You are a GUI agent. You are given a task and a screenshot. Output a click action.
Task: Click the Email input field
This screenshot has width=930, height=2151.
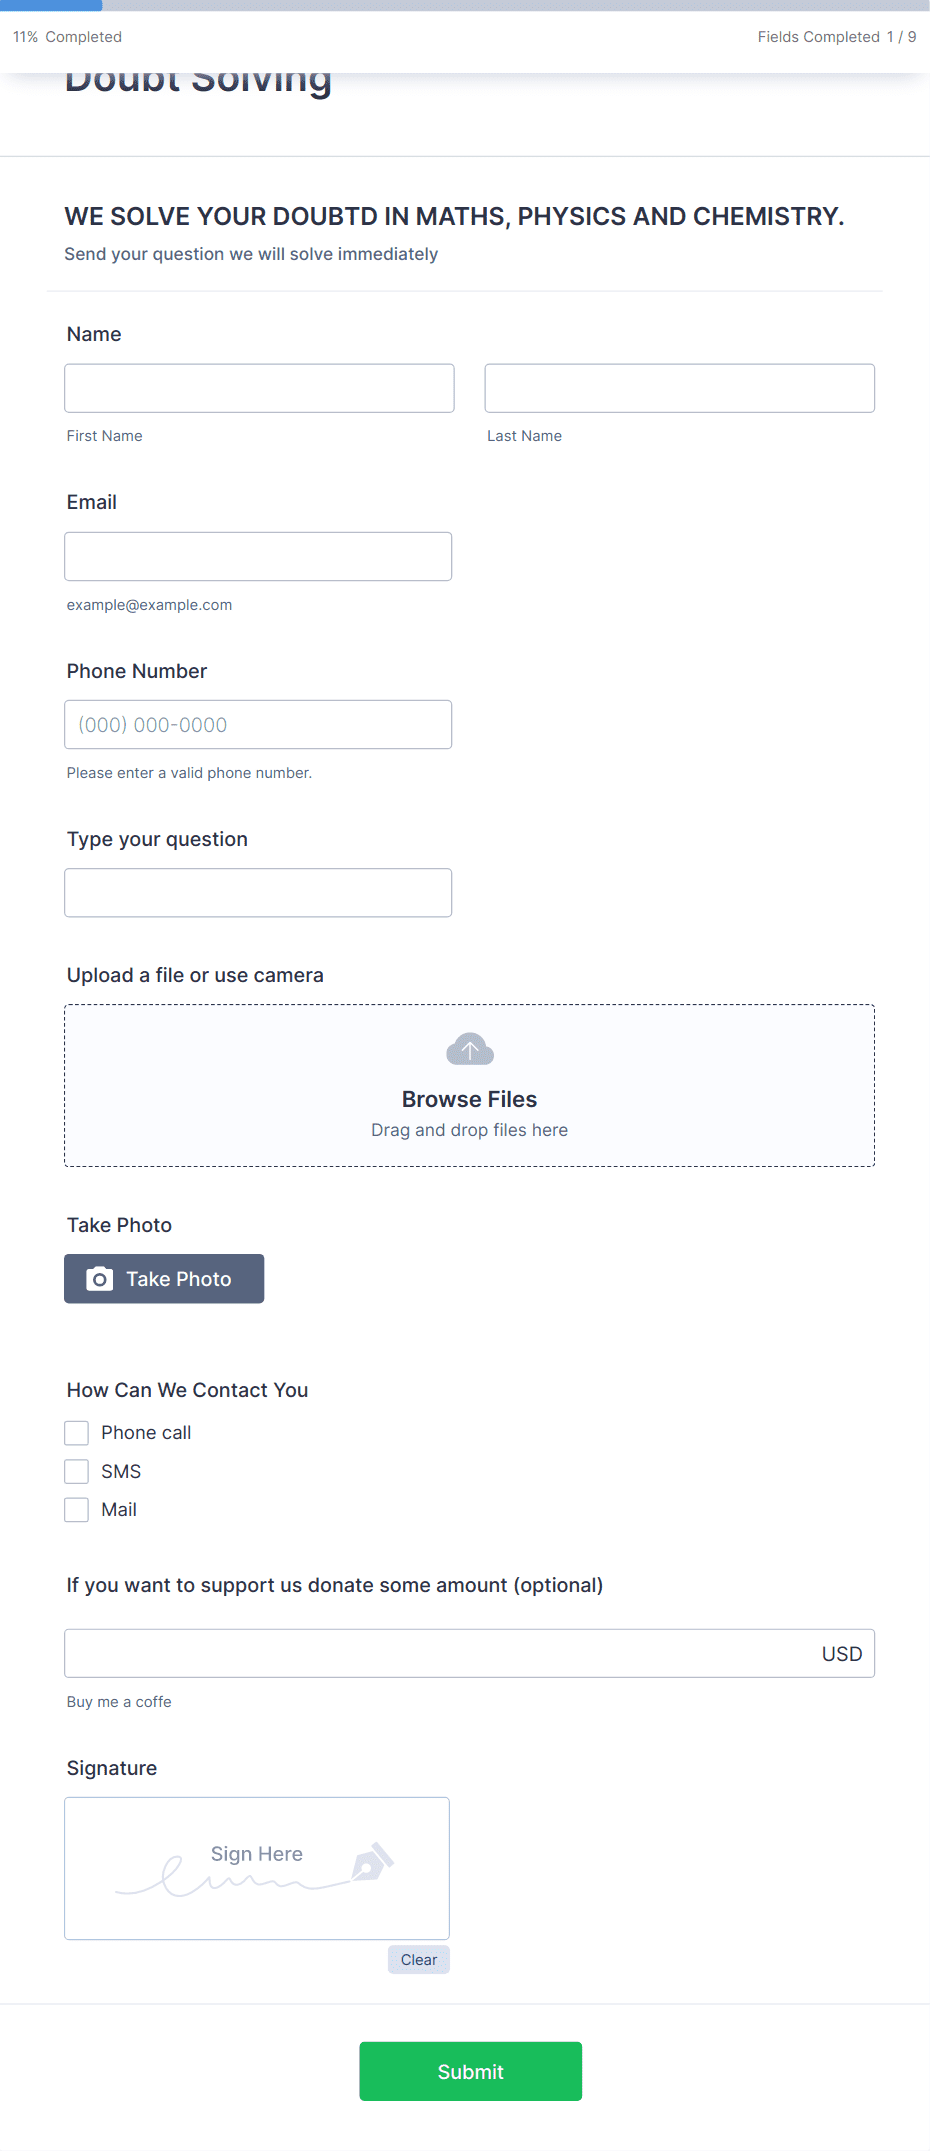click(x=257, y=555)
